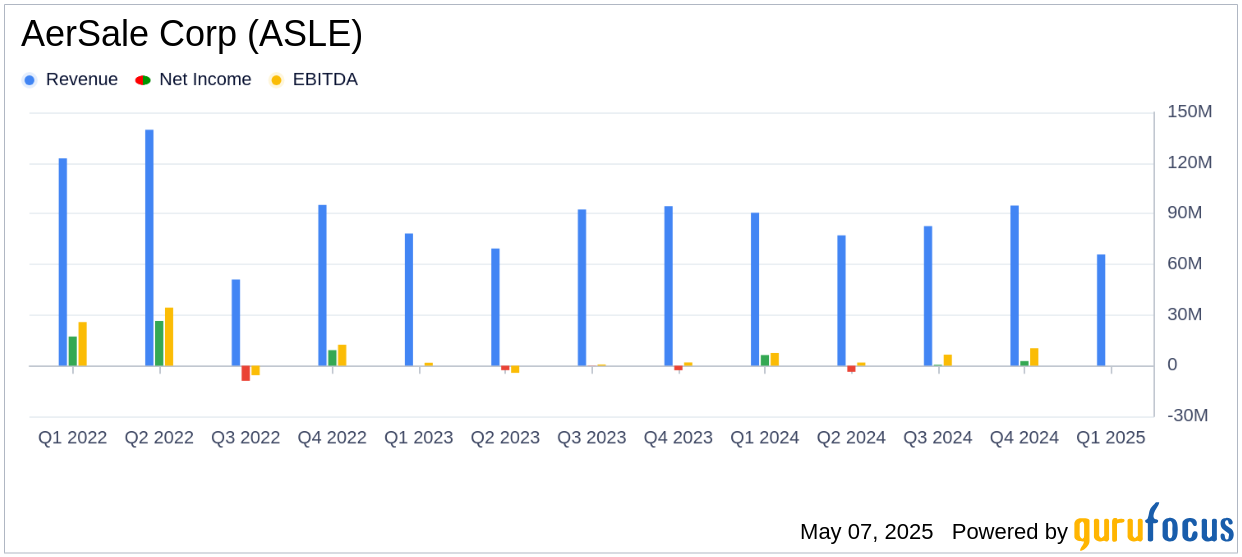1242x557 pixels.
Task: Open the gurufocus logo link
Action: click(x=1153, y=525)
